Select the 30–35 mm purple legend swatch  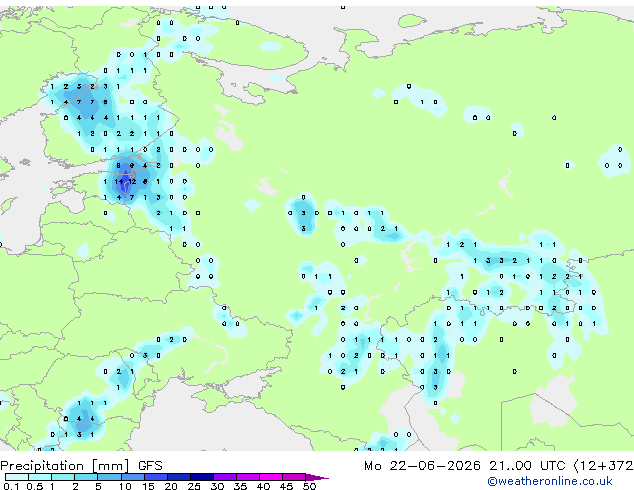[225, 477]
